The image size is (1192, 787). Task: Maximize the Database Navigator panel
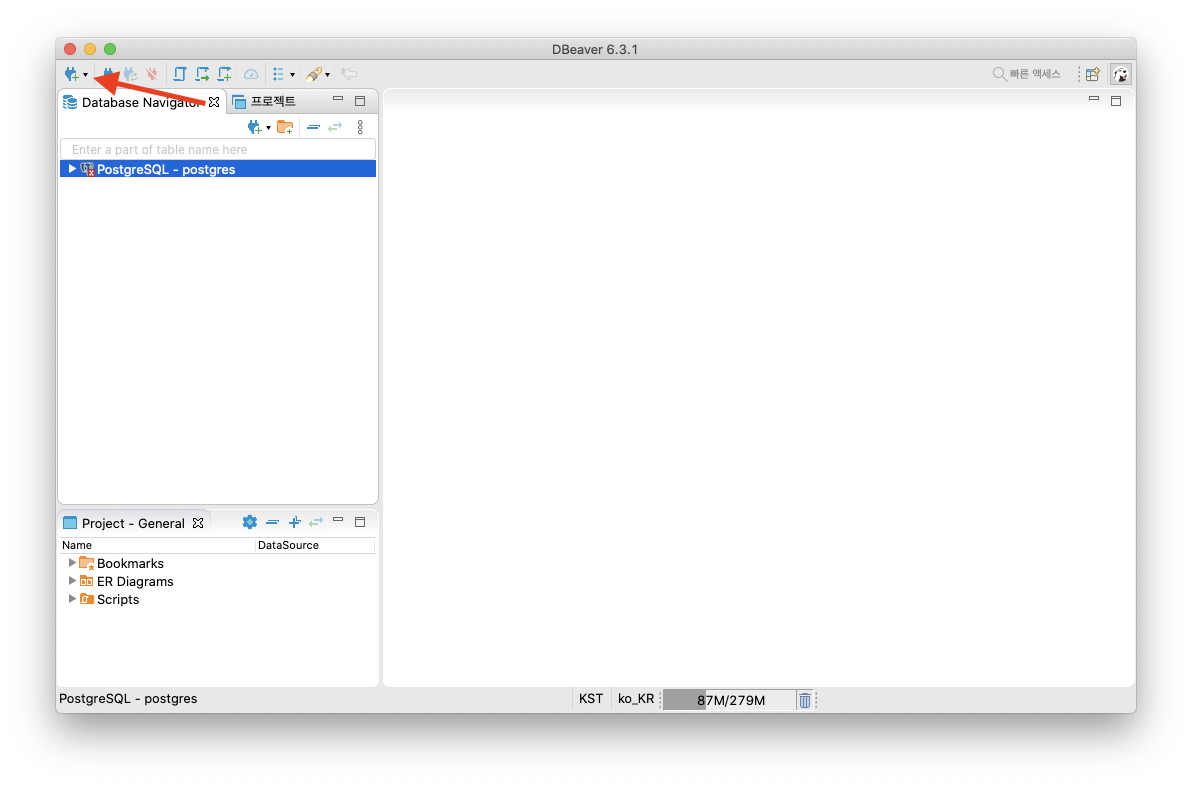pos(360,100)
